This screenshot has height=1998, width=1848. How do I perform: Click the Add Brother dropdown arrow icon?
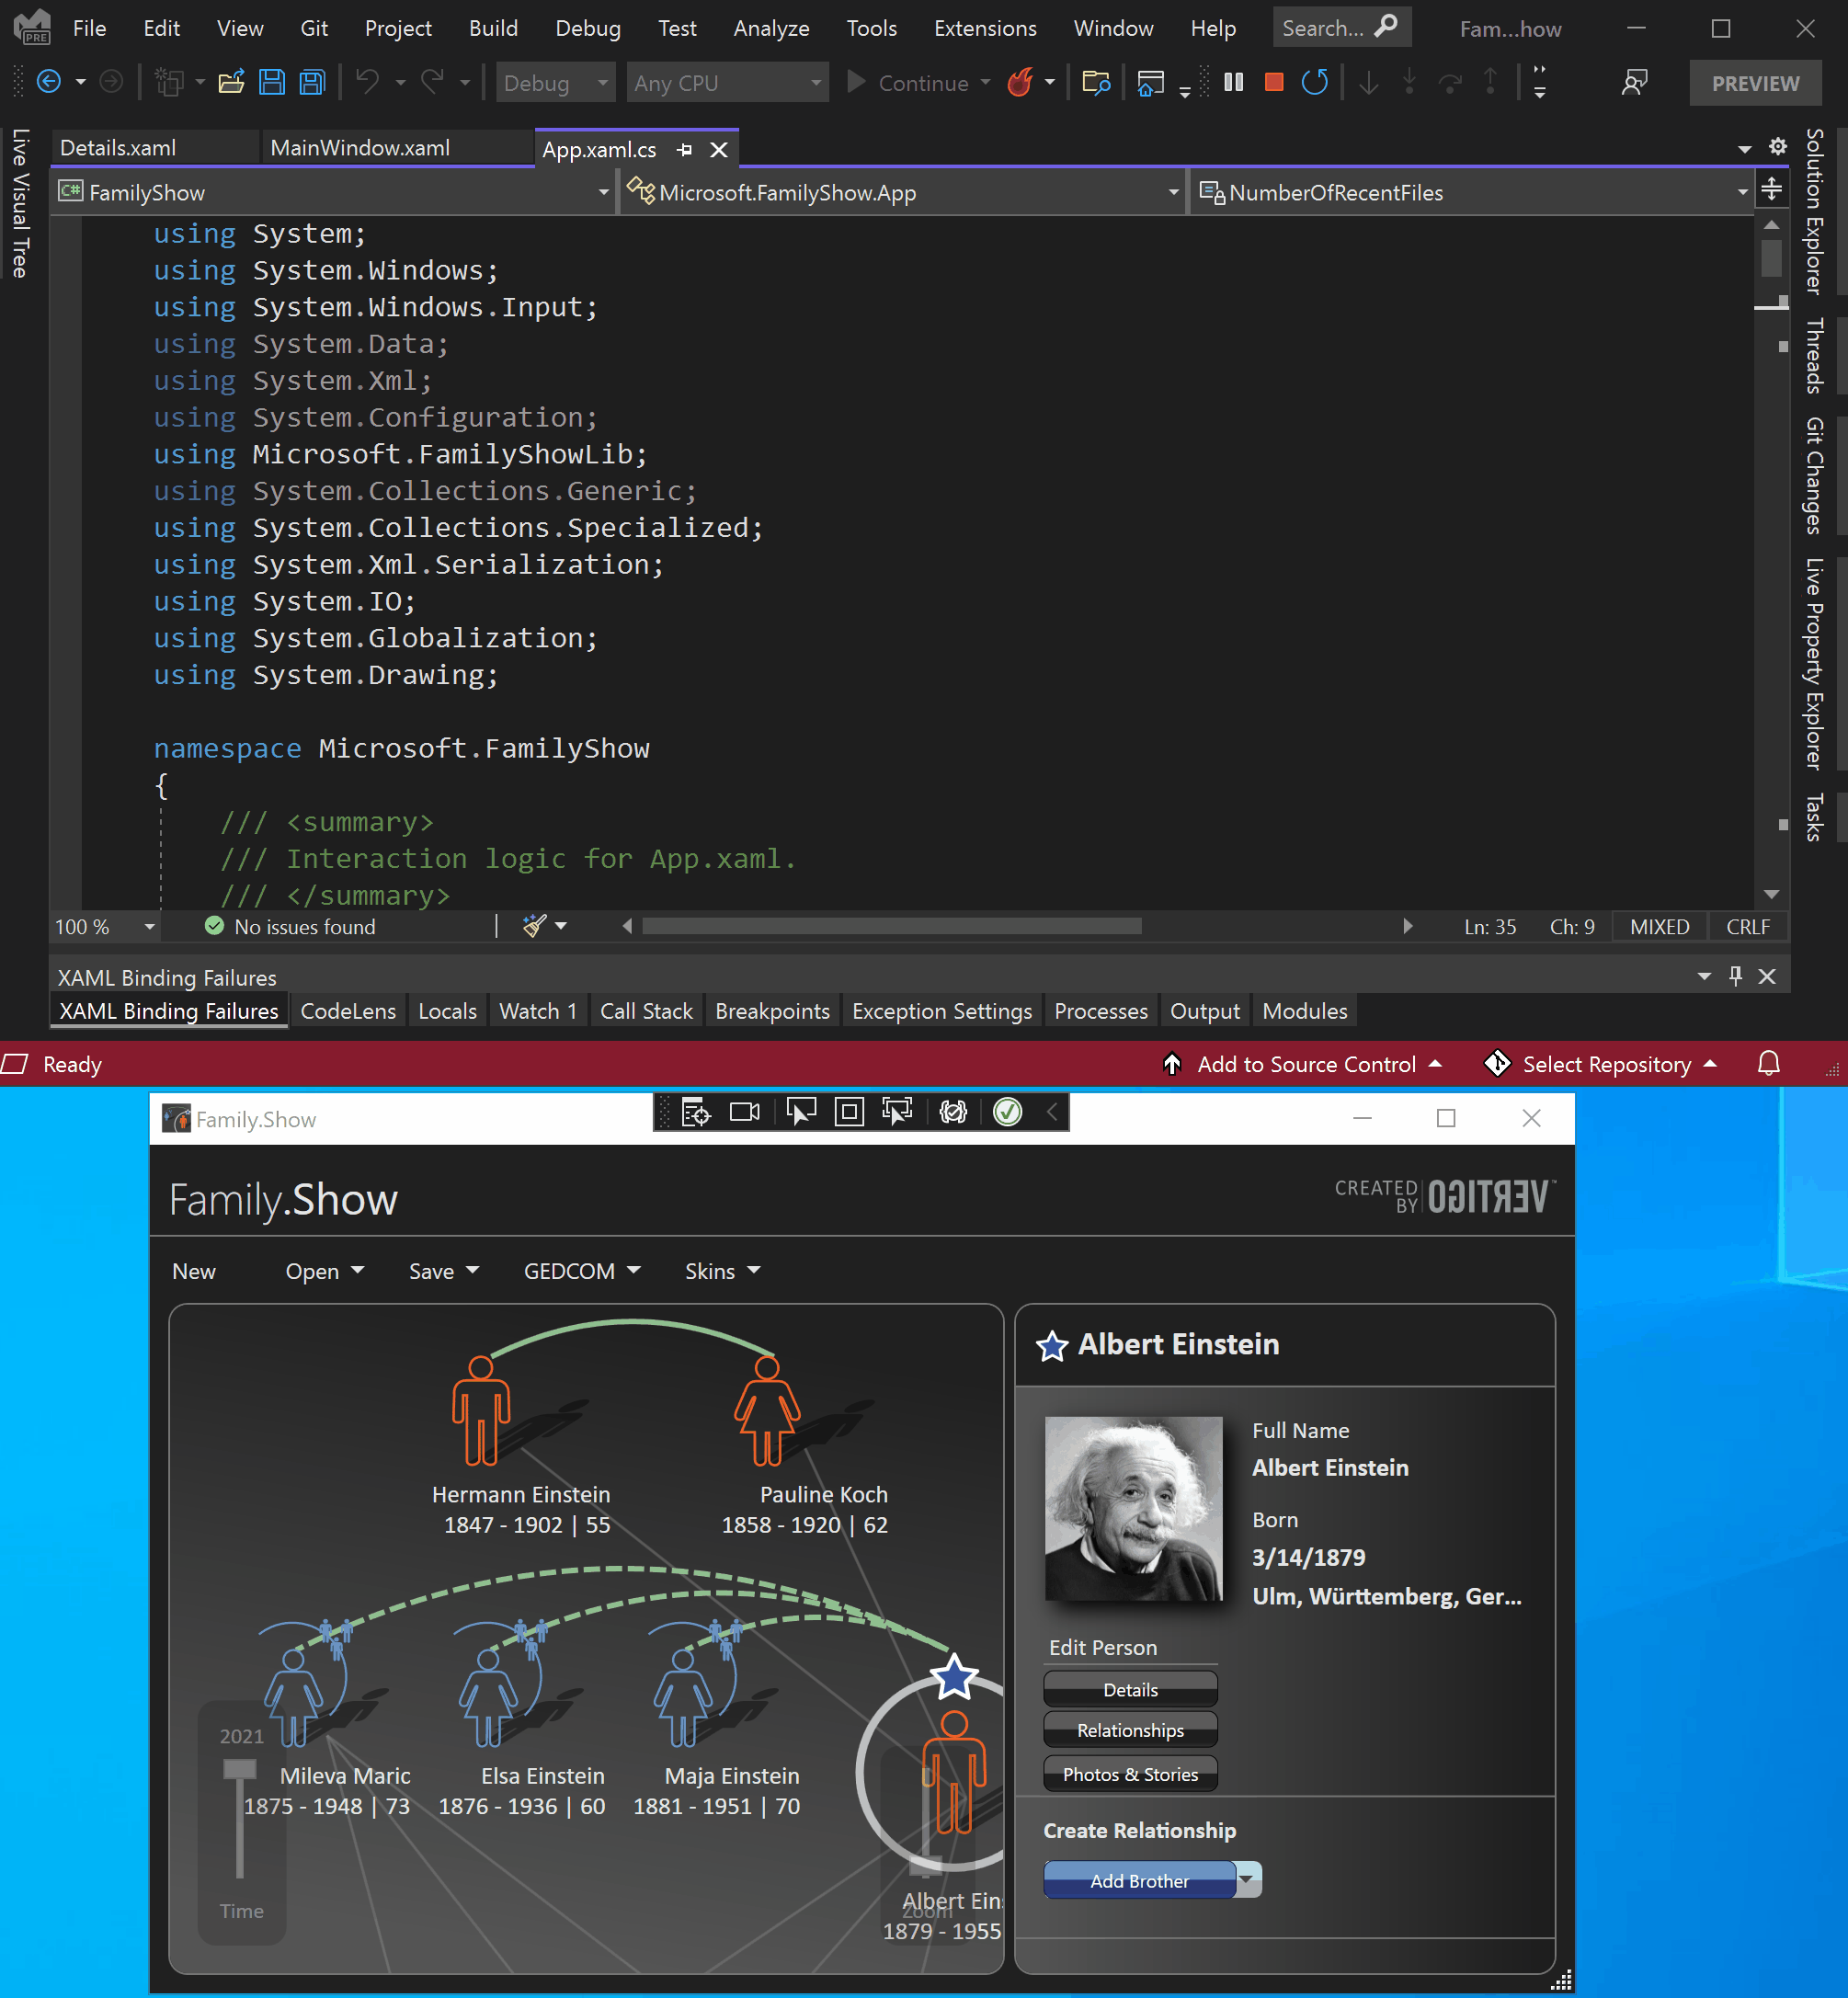click(x=1244, y=1881)
